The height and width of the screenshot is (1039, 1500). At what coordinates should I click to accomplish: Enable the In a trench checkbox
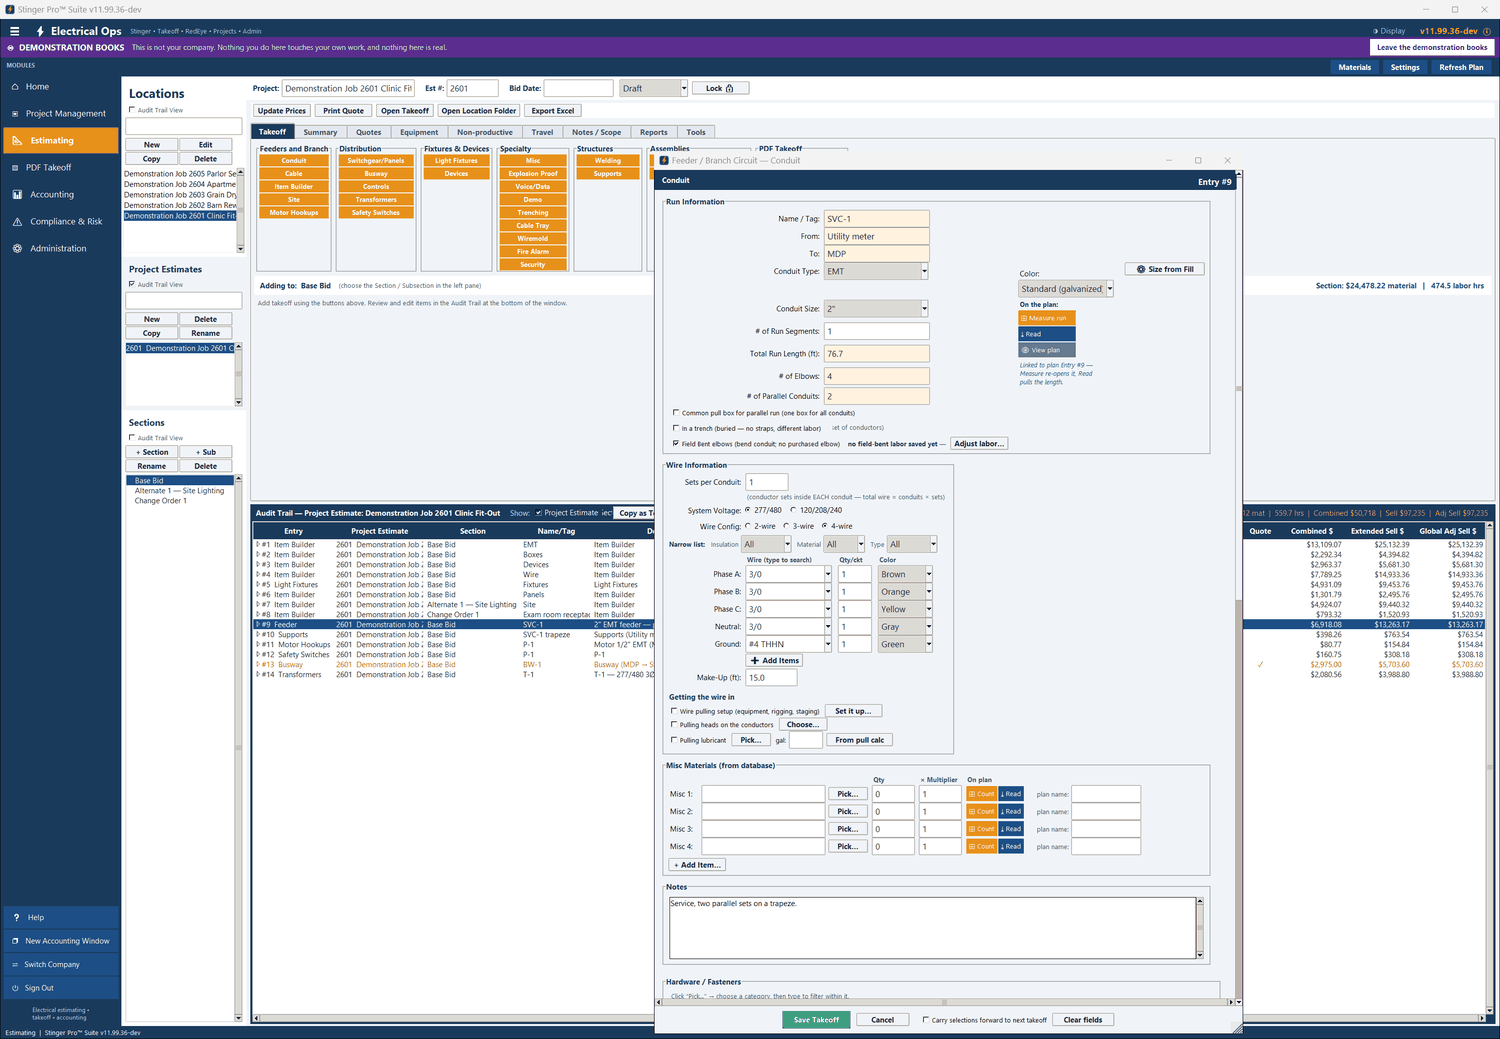(677, 428)
